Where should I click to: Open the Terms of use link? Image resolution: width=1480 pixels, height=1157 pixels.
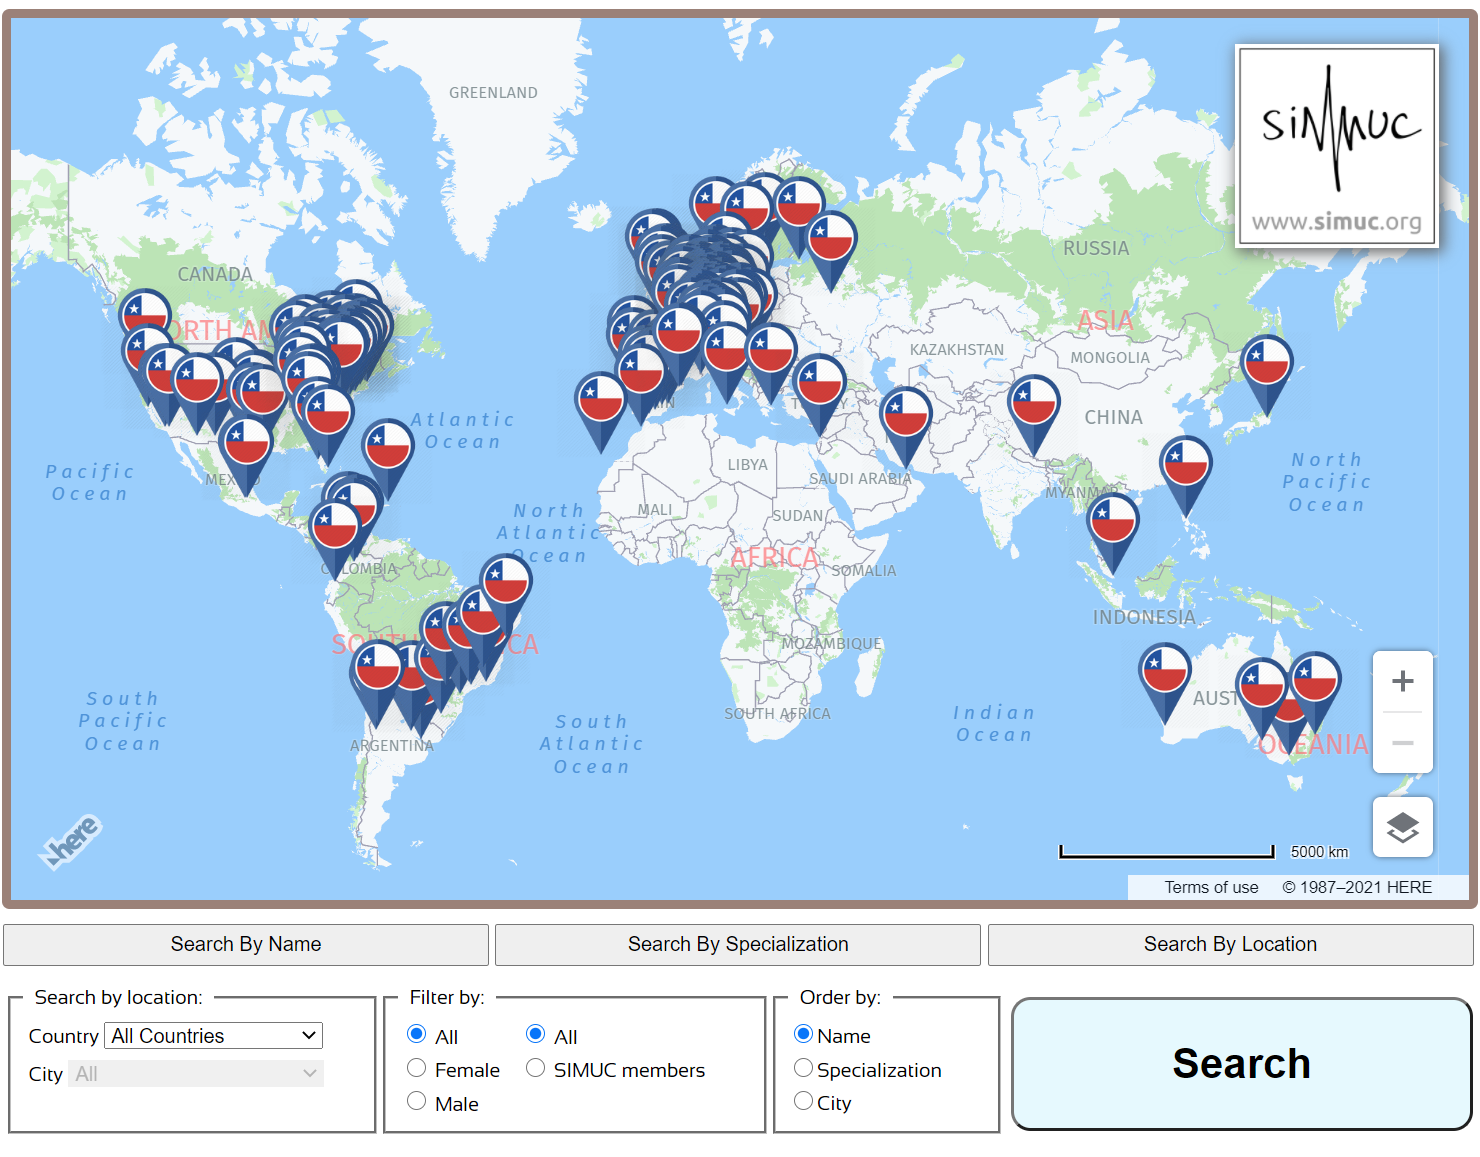pyautogui.click(x=1211, y=887)
